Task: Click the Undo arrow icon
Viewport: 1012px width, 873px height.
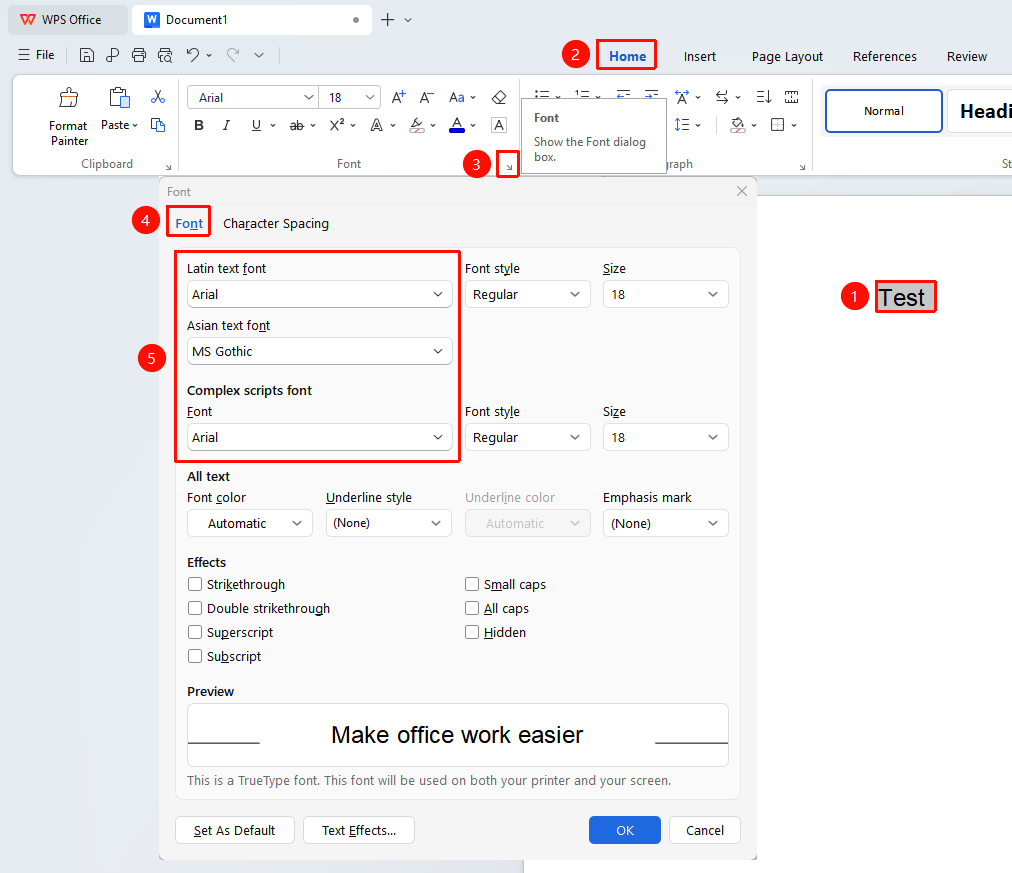Action: [x=193, y=55]
